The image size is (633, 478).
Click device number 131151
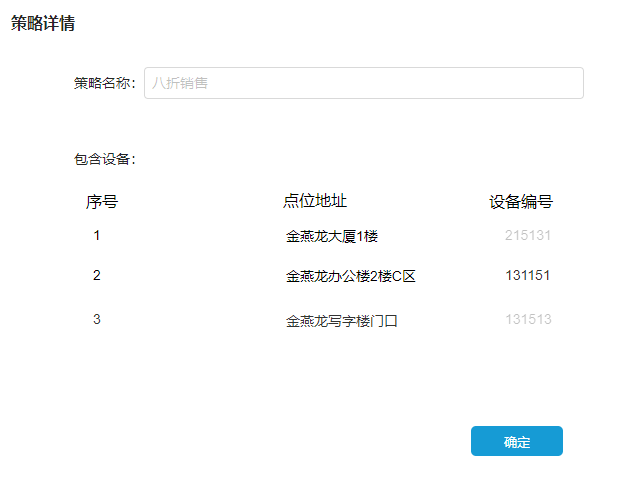tap(528, 275)
